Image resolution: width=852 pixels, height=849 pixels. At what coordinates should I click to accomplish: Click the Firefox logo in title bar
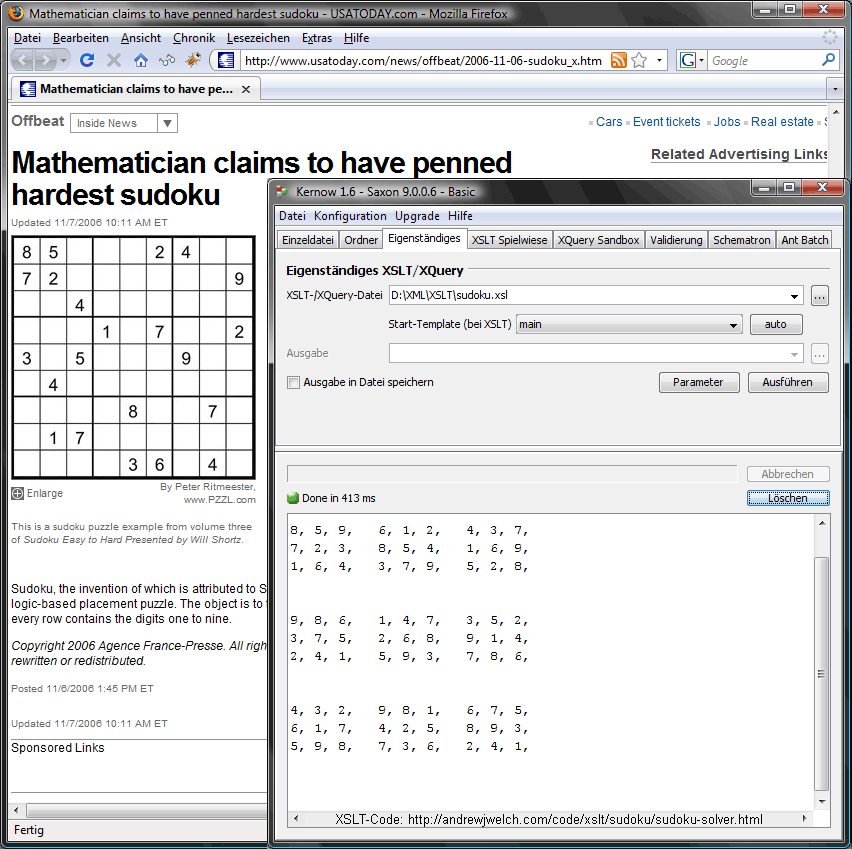[16, 13]
